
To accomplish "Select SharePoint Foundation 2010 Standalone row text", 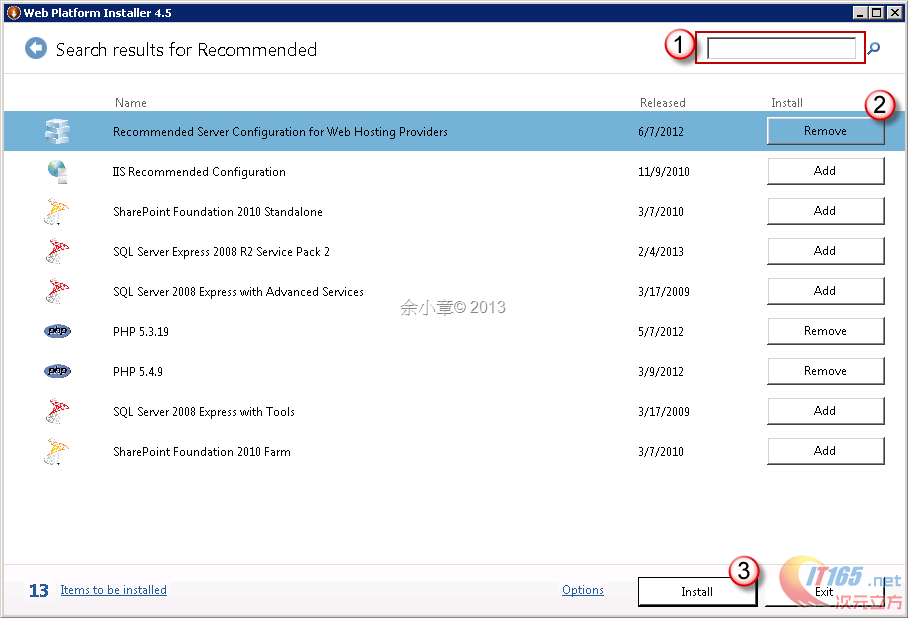I will 218,211.
